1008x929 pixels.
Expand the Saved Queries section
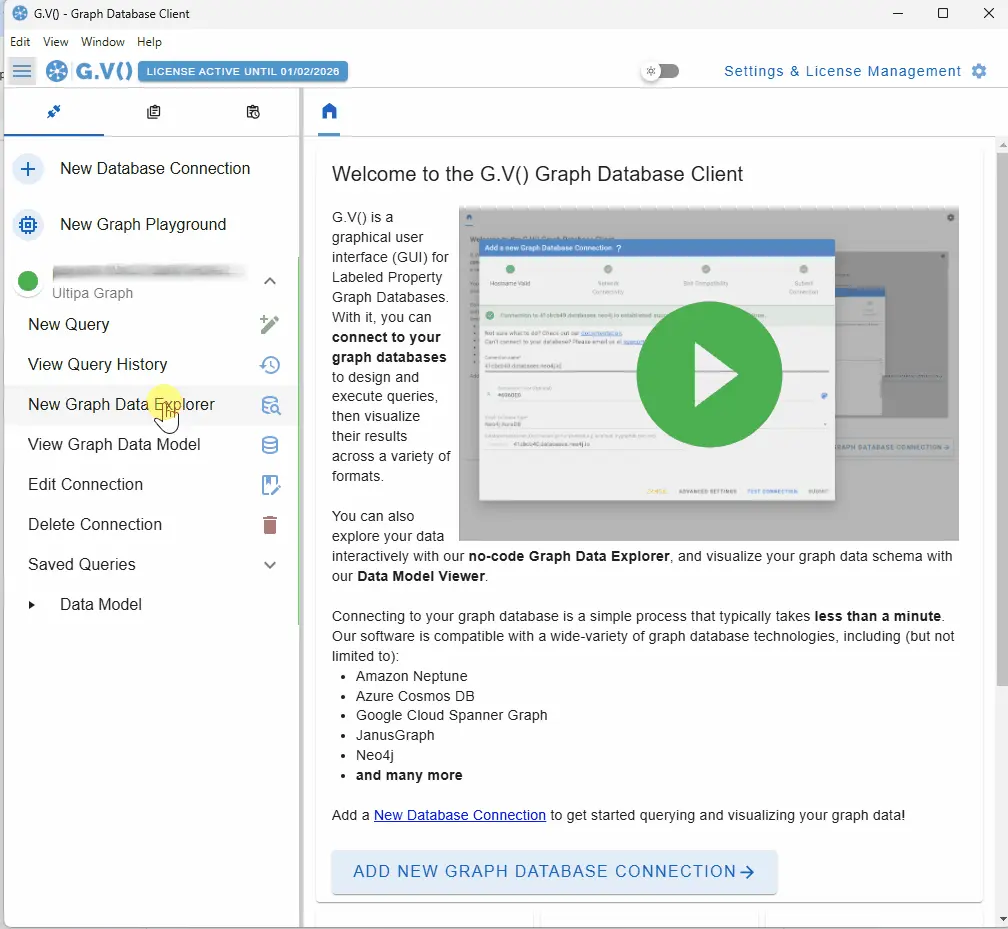[270, 565]
